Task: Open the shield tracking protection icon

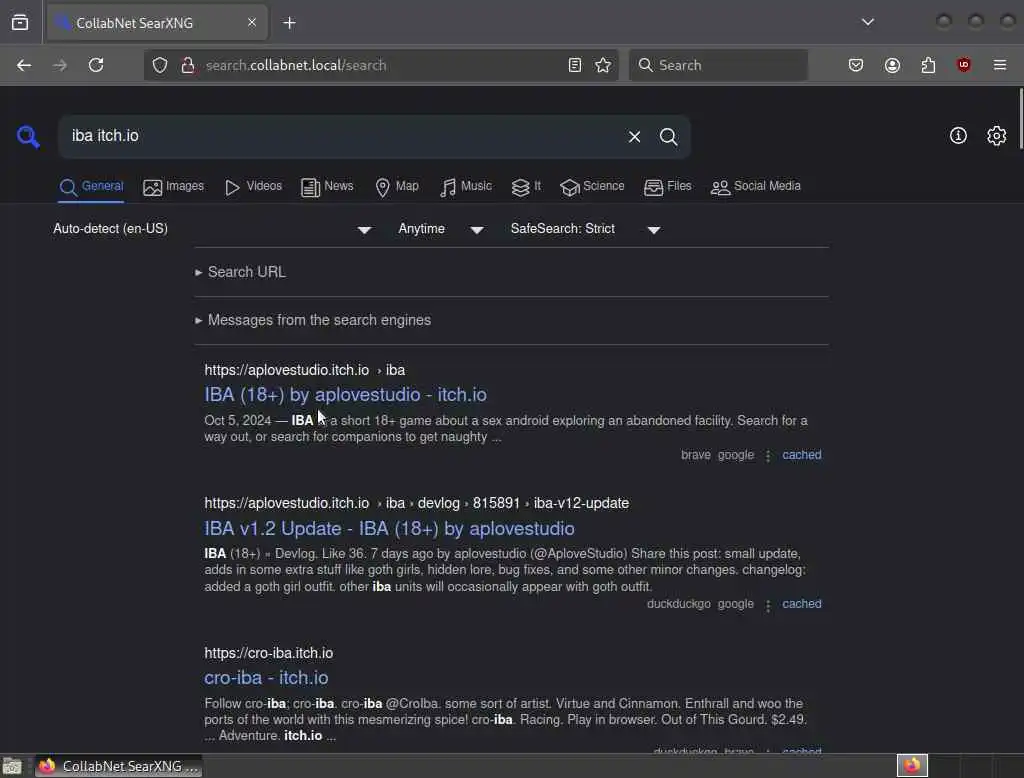Action: click(x=160, y=65)
